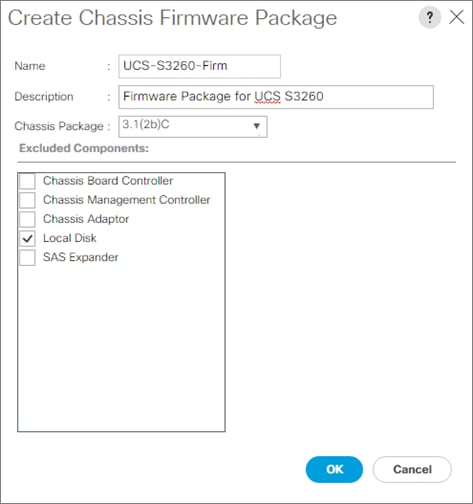Expand the Chassis Package dropdown arrow
This screenshot has width=473, height=504.
(256, 126)
